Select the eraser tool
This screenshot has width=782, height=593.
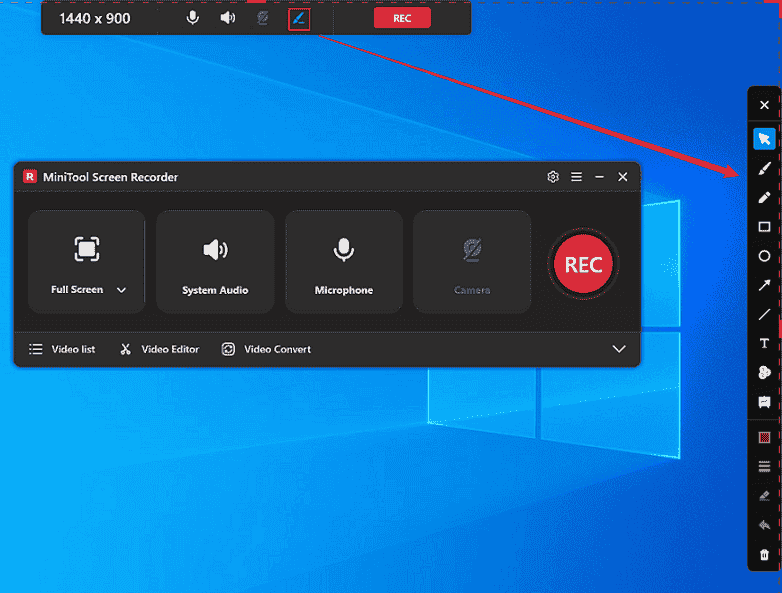pos(764,496)
